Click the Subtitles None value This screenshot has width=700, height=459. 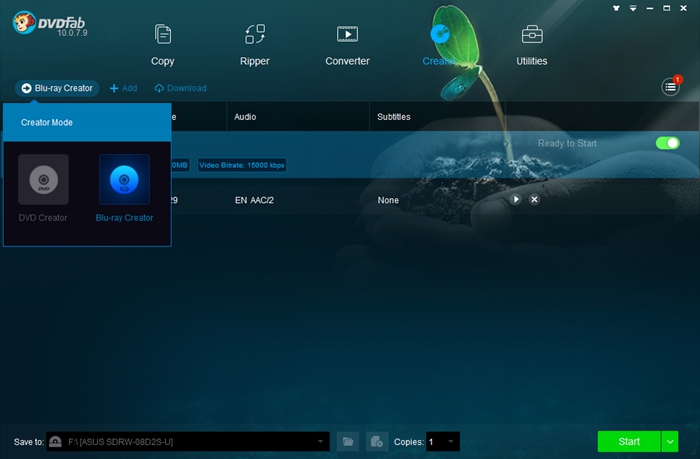tap(388, 200)
